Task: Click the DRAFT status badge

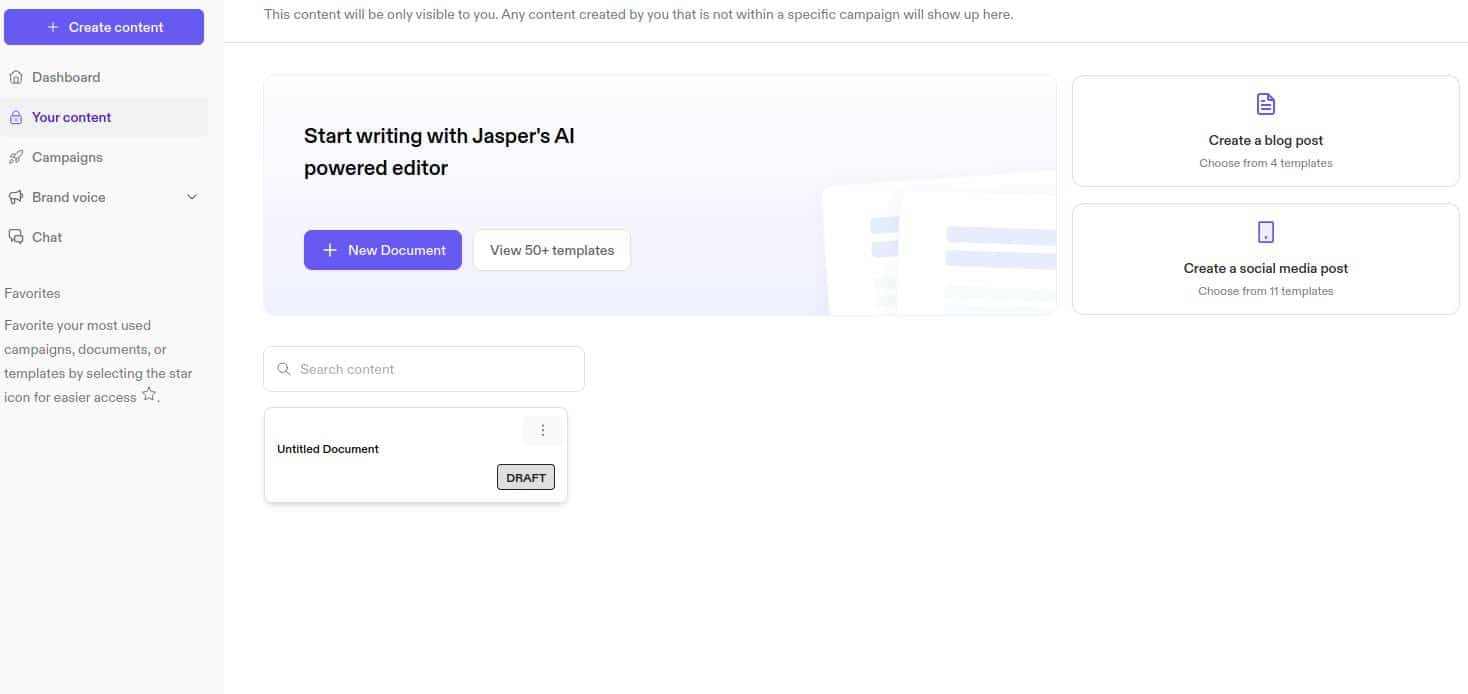Action: click(x=526, y=477)
